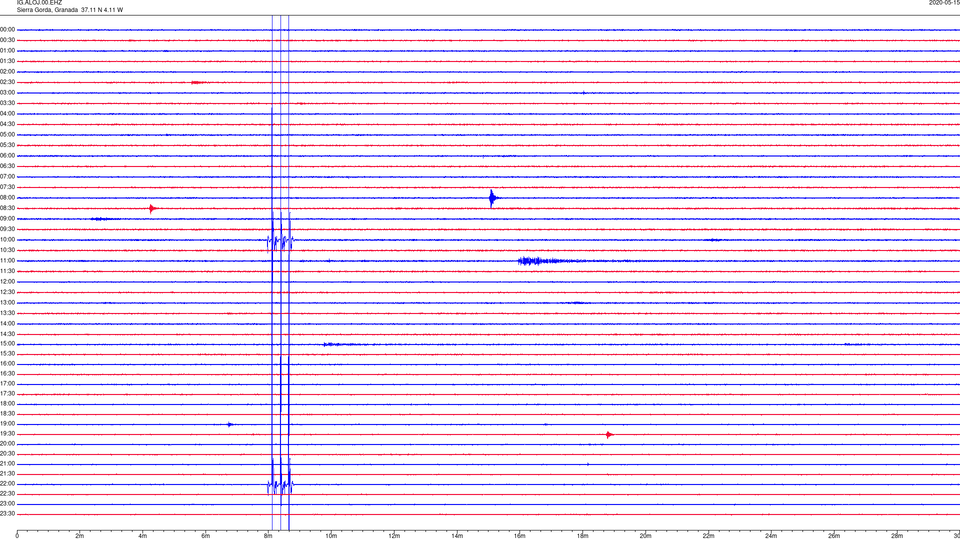This screenshot has height=540, width=960.
Task: Click the 16m tick label on time axis
Action: 520,536
